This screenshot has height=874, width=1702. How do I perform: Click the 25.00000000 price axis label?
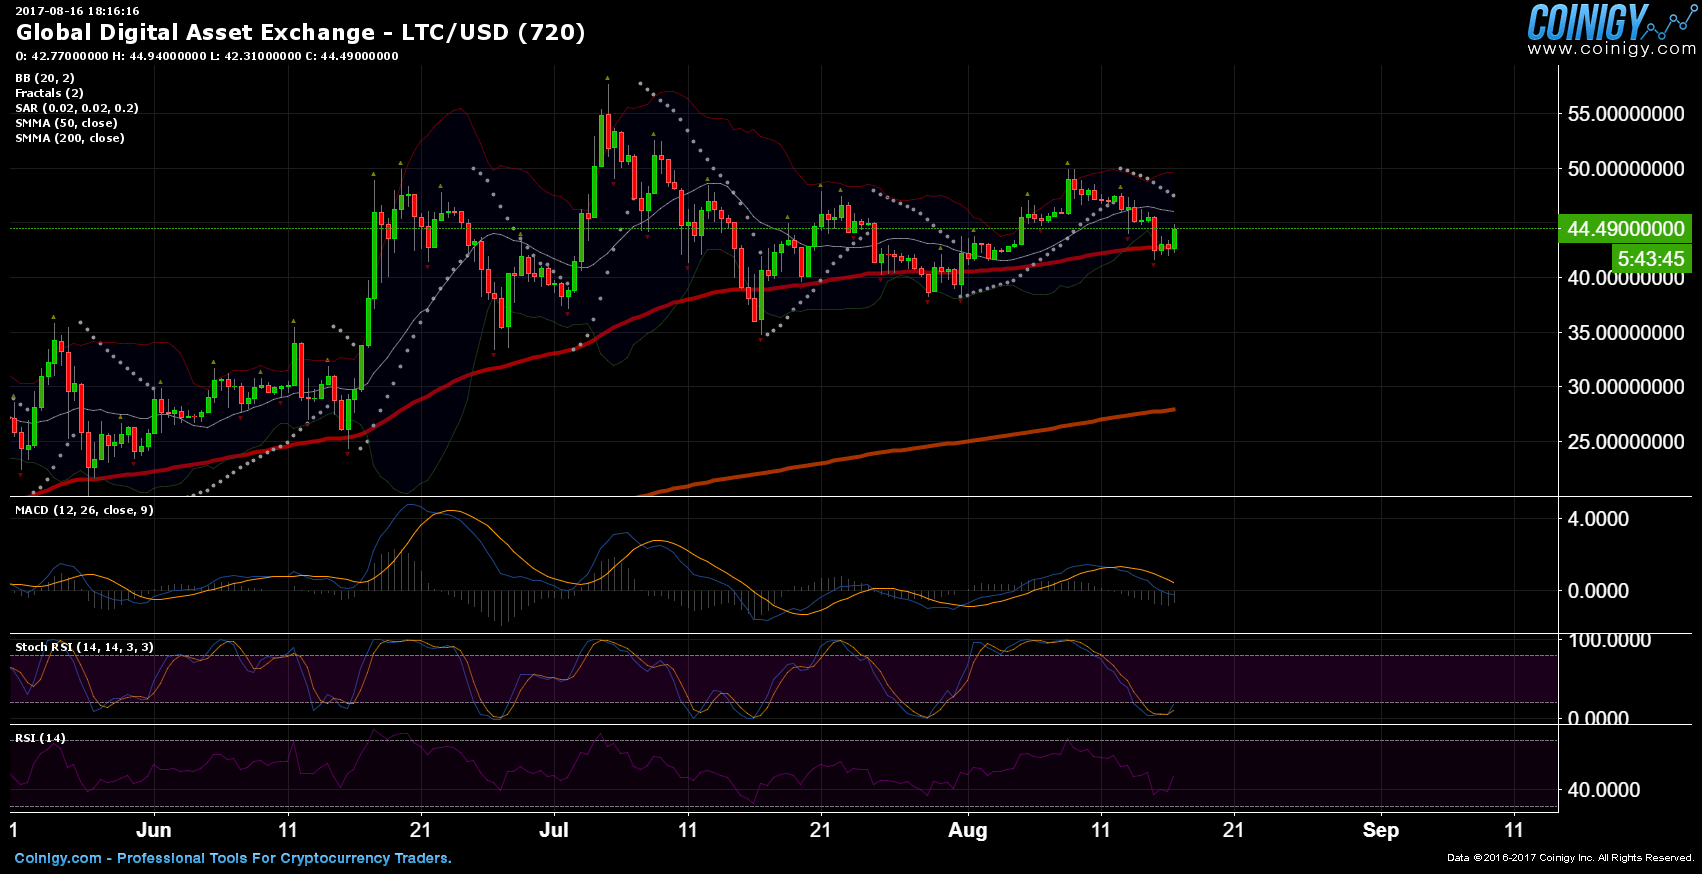(1626, 441)
